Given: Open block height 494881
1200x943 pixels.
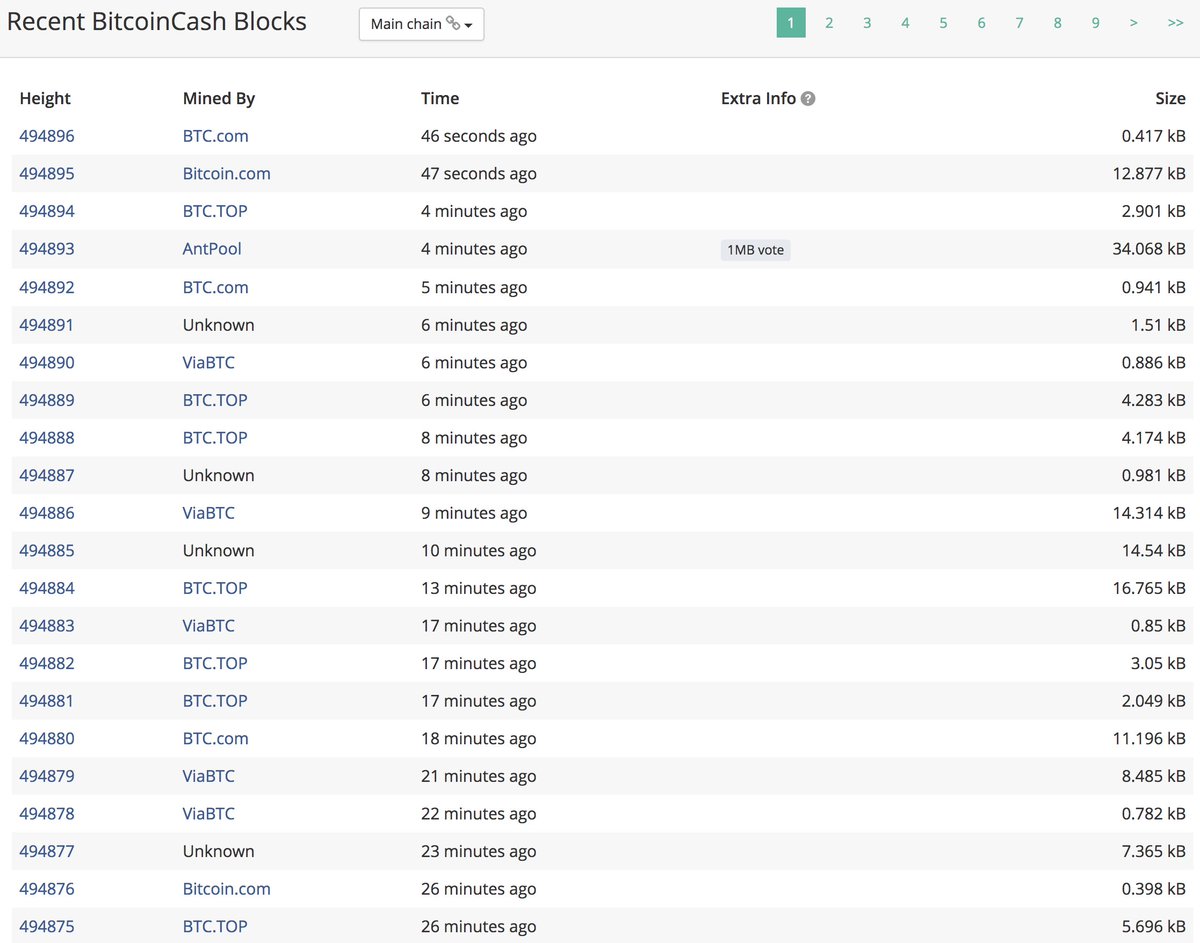Looking at the screenshot, I should coord(47,701).
